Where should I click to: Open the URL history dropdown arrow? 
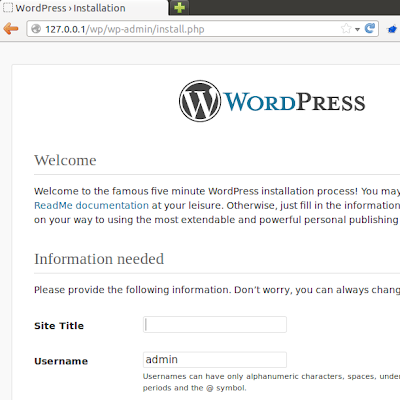[x=357, y=29]
